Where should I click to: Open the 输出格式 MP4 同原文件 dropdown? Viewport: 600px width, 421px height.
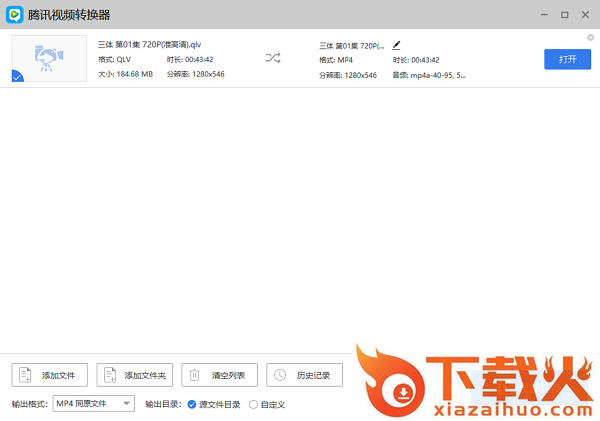[x=94, y=403]
